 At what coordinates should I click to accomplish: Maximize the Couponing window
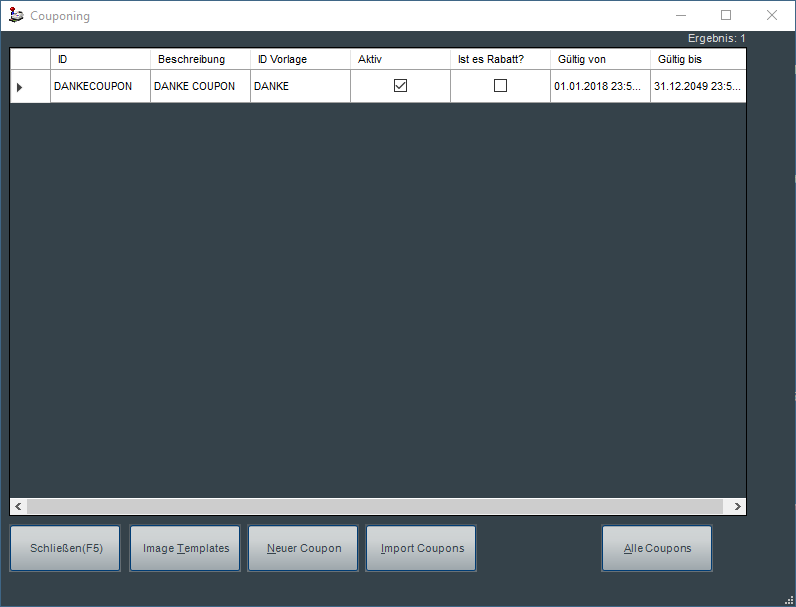coord(726,15)
